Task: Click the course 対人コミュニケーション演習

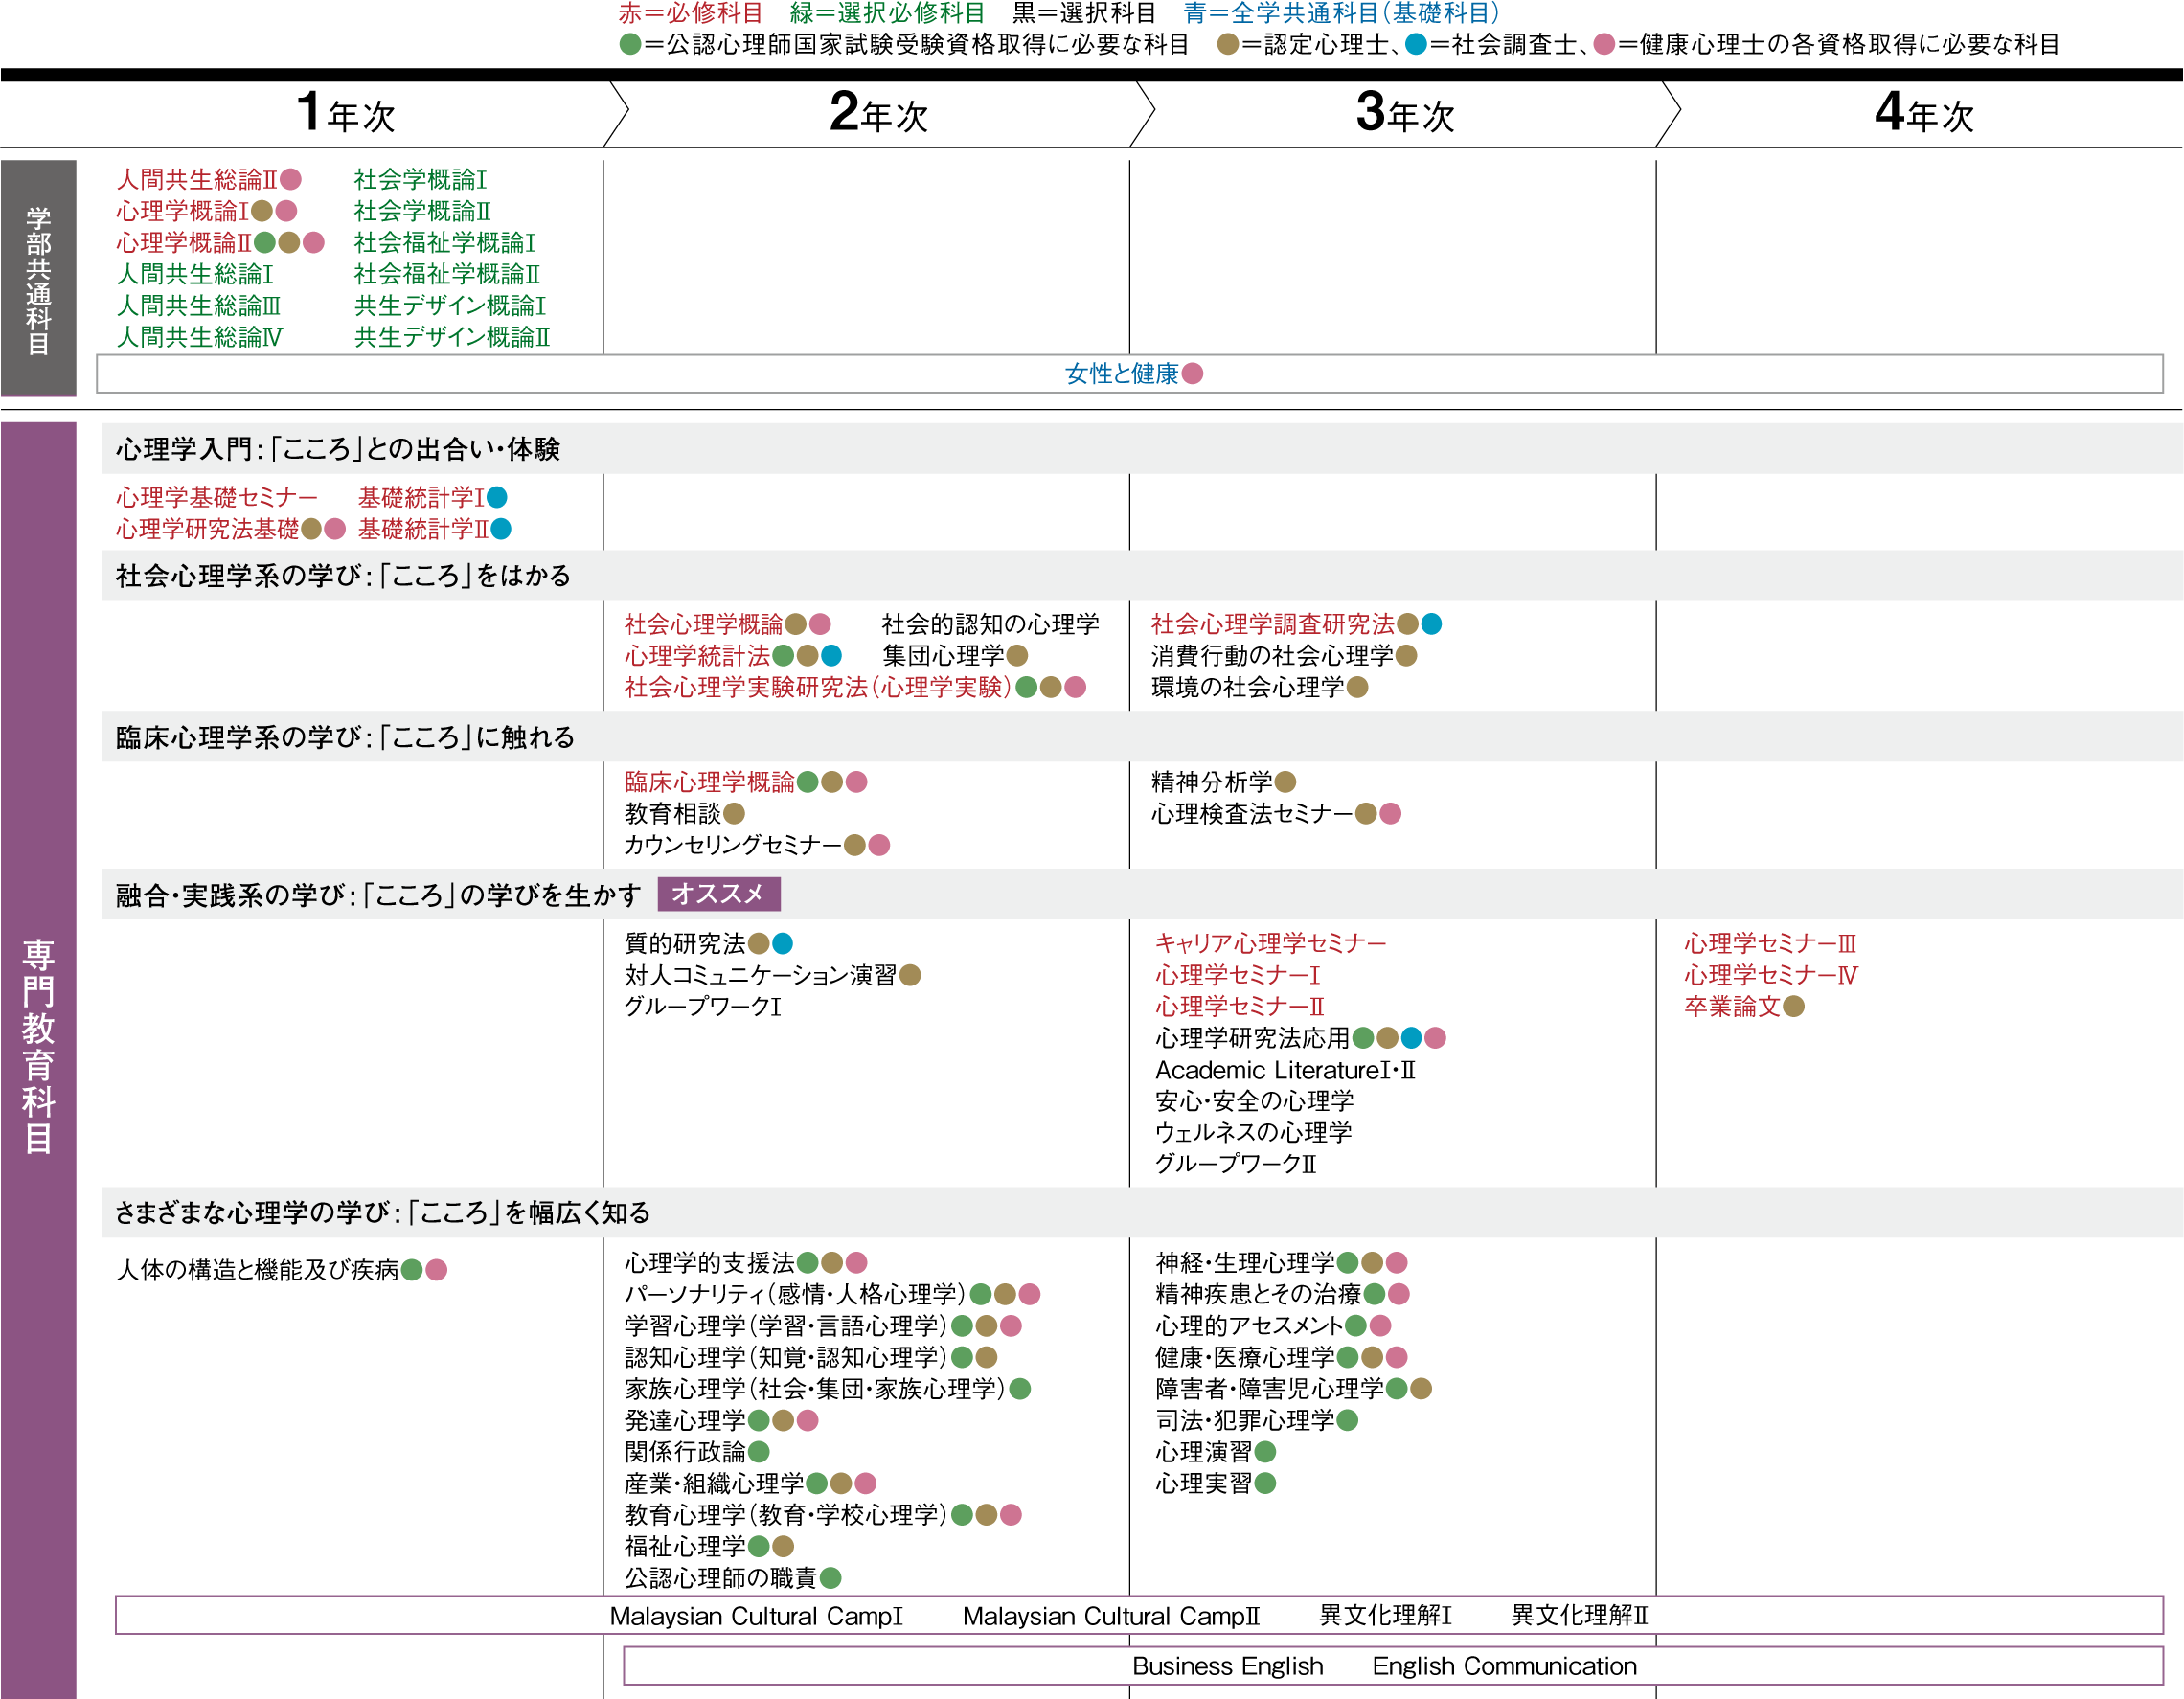Action: pos(761,975)
